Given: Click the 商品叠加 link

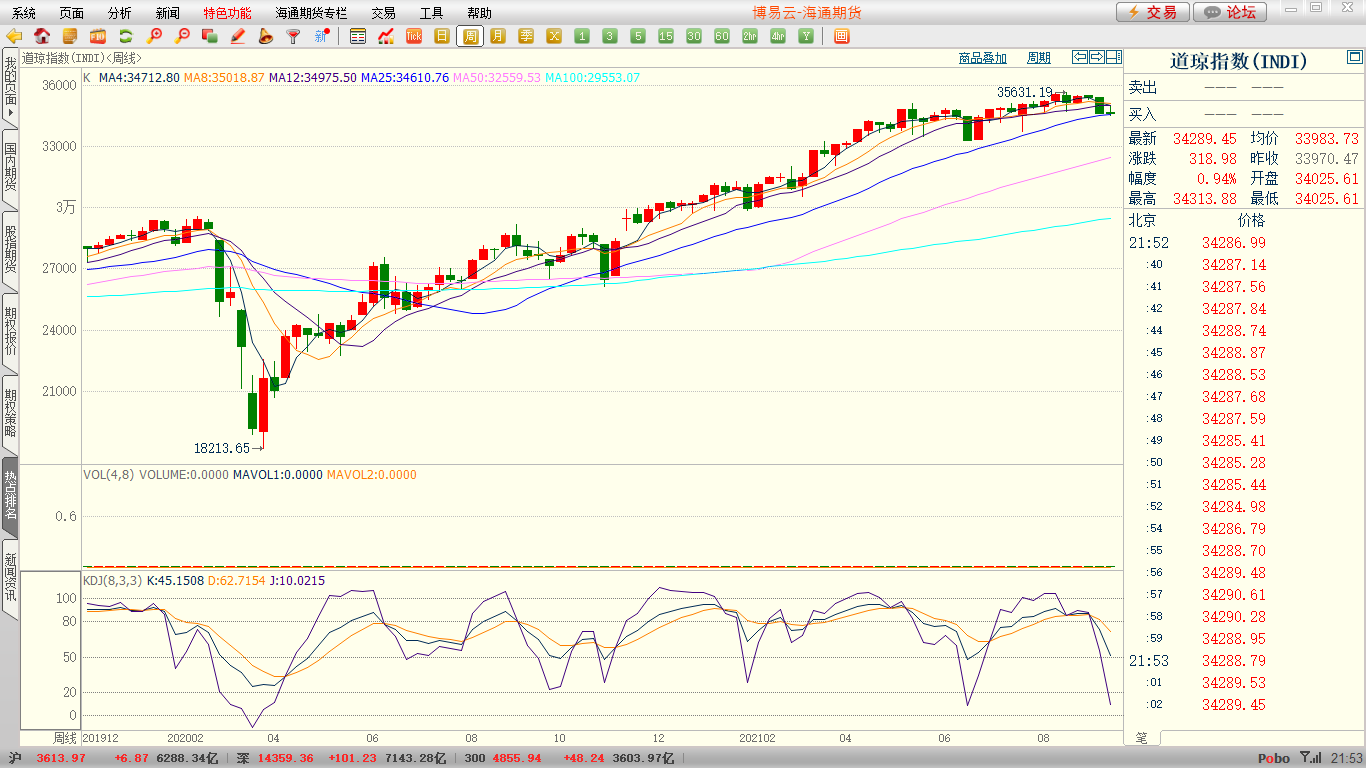Looking at the screenshot, I should click(x=983, y=58).
